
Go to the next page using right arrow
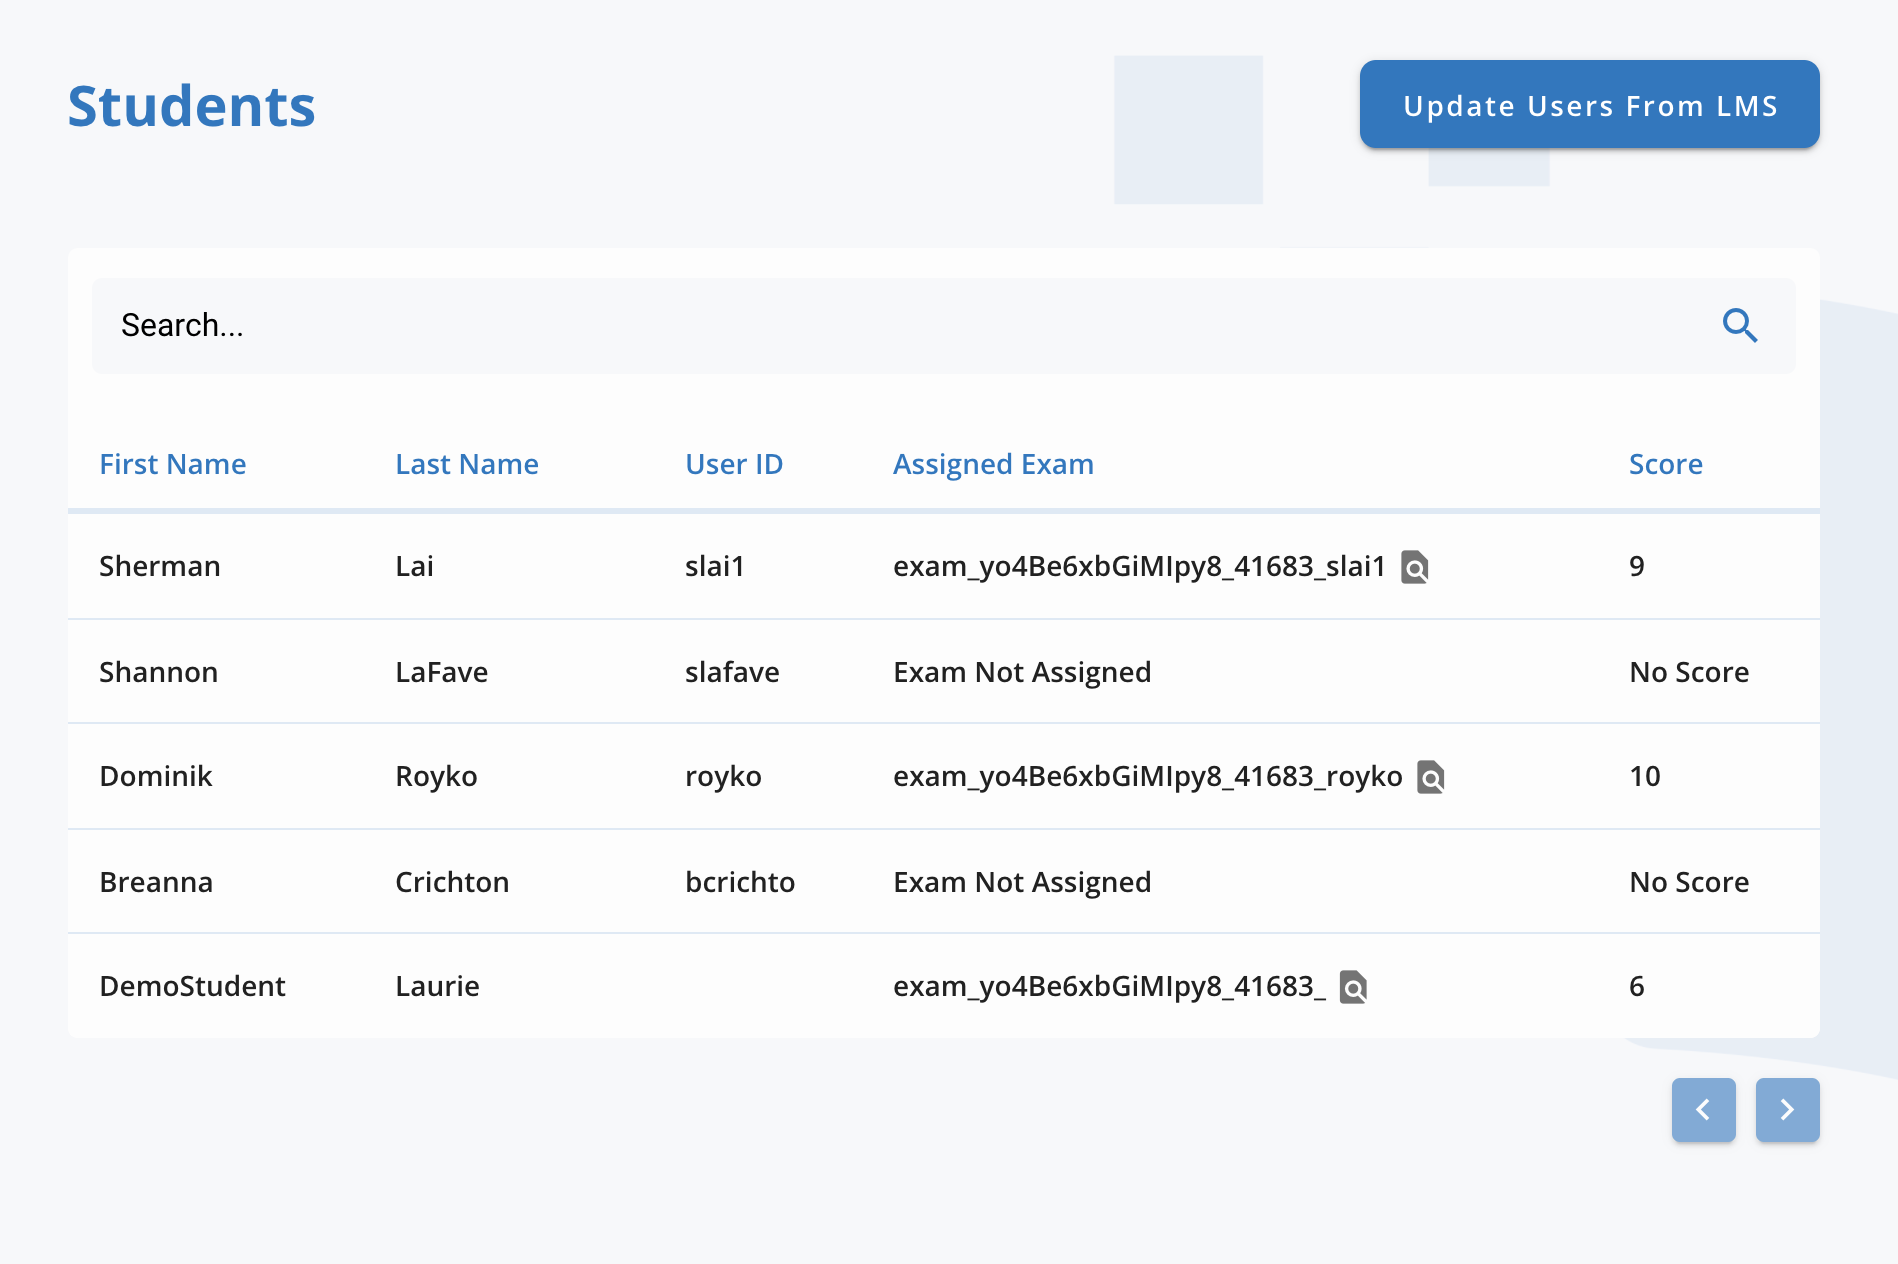(1787, 1109)
